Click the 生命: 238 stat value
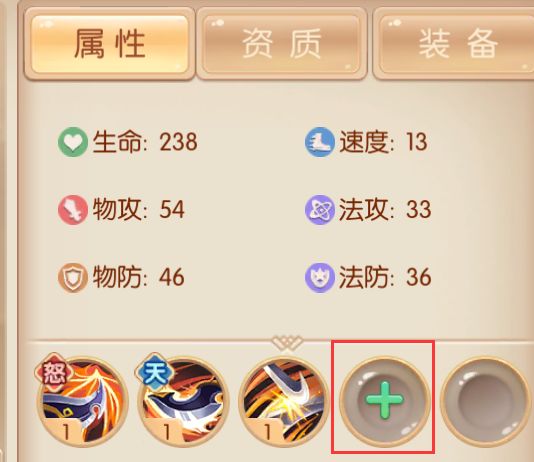 coord(145,142)
